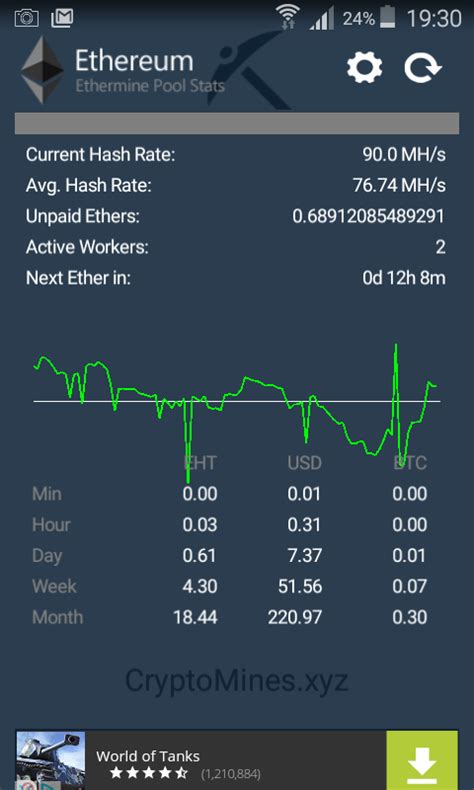Image resolution: width=474 pixels, height=790 pixels.
Task: Tap the Ethermine Pool Stats subtitle
Action: click(150, 86)
